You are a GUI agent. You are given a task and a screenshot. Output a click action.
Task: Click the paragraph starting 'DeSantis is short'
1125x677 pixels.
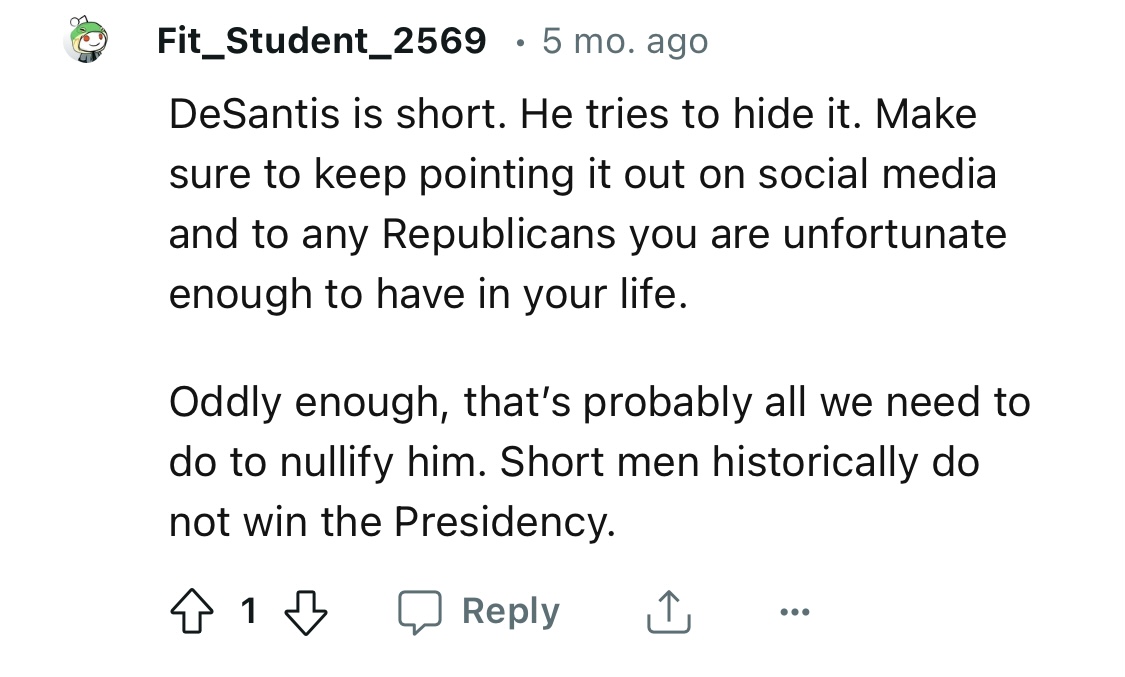(x=588, y=204)
